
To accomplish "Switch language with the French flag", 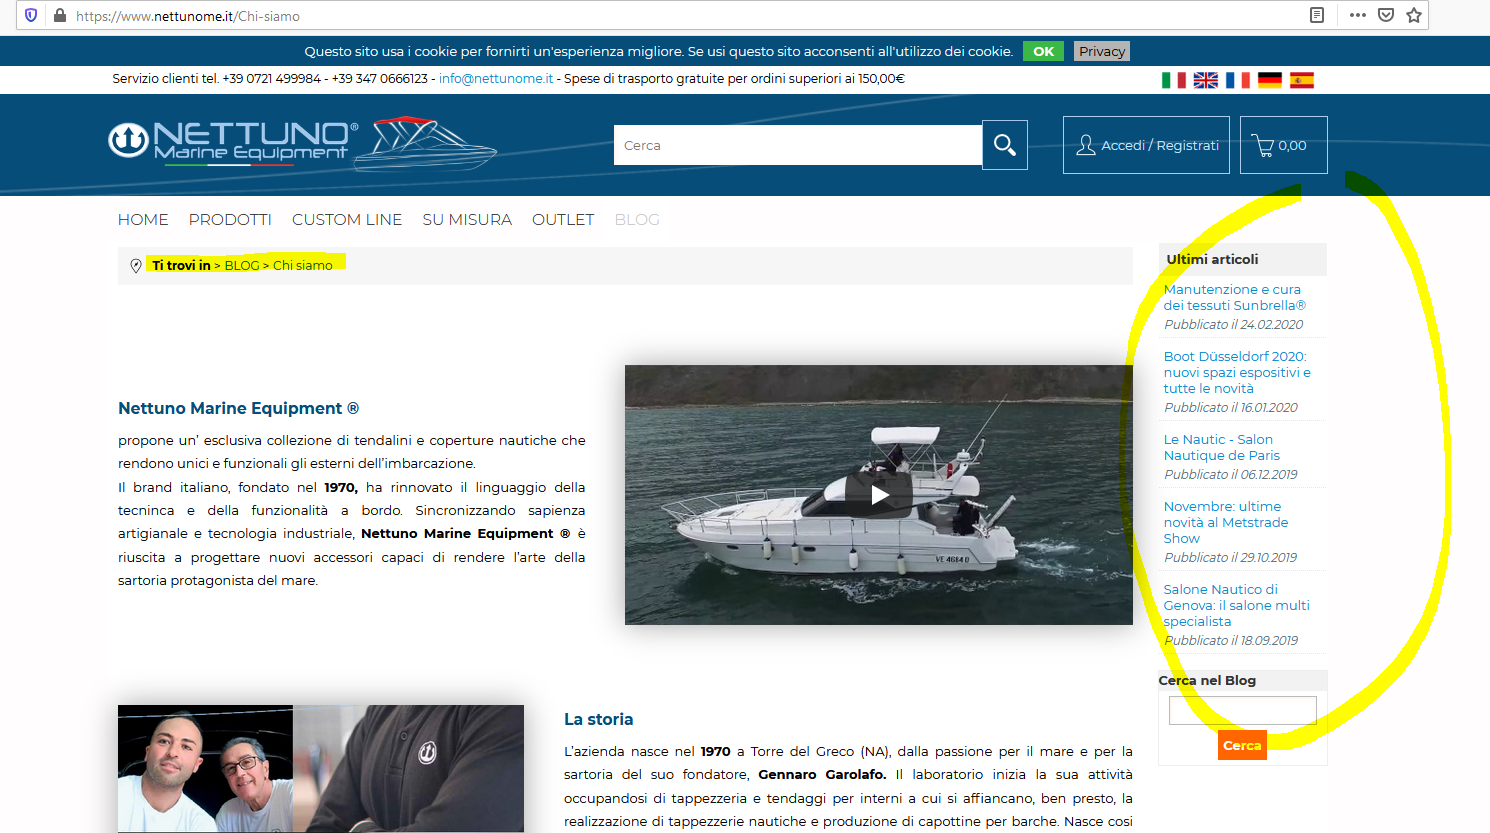I will [x=1238, y=80].
